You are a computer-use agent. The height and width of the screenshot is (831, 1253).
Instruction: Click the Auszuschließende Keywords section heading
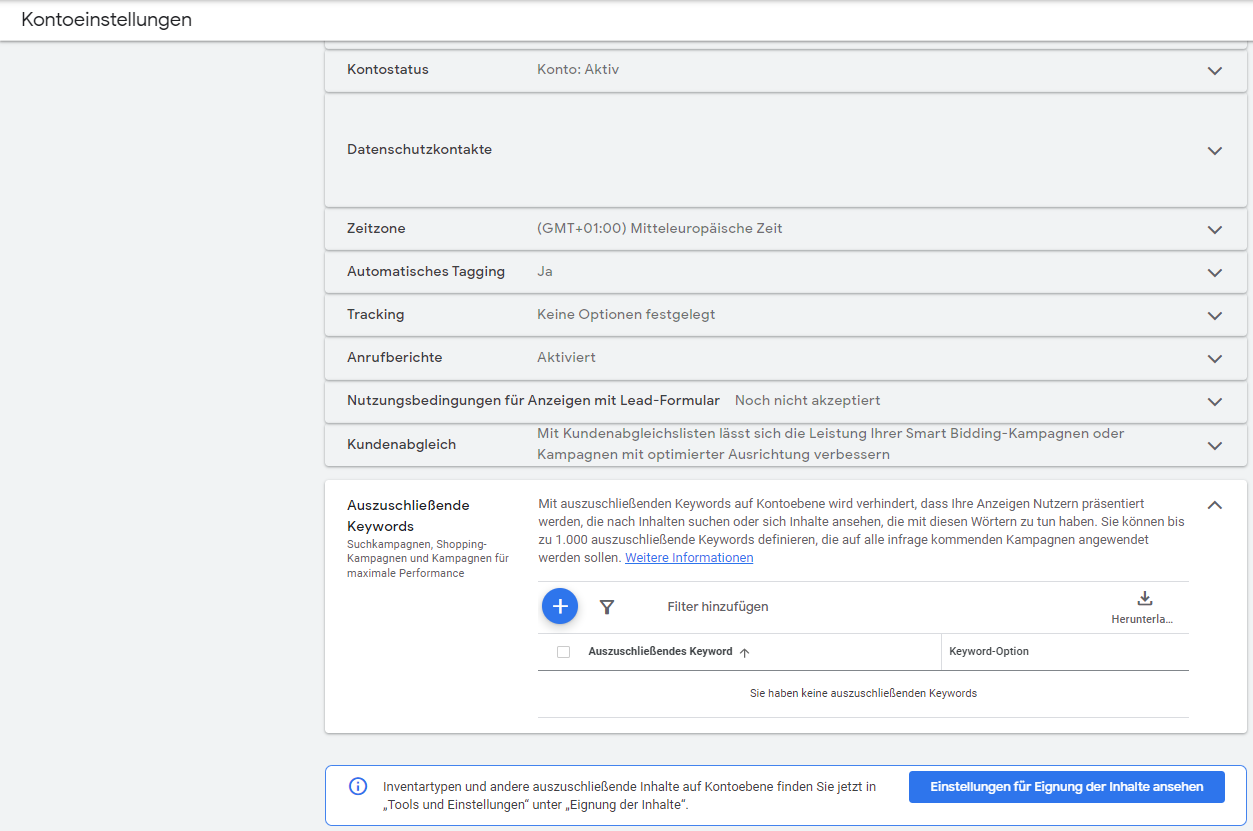click(408, 516)
